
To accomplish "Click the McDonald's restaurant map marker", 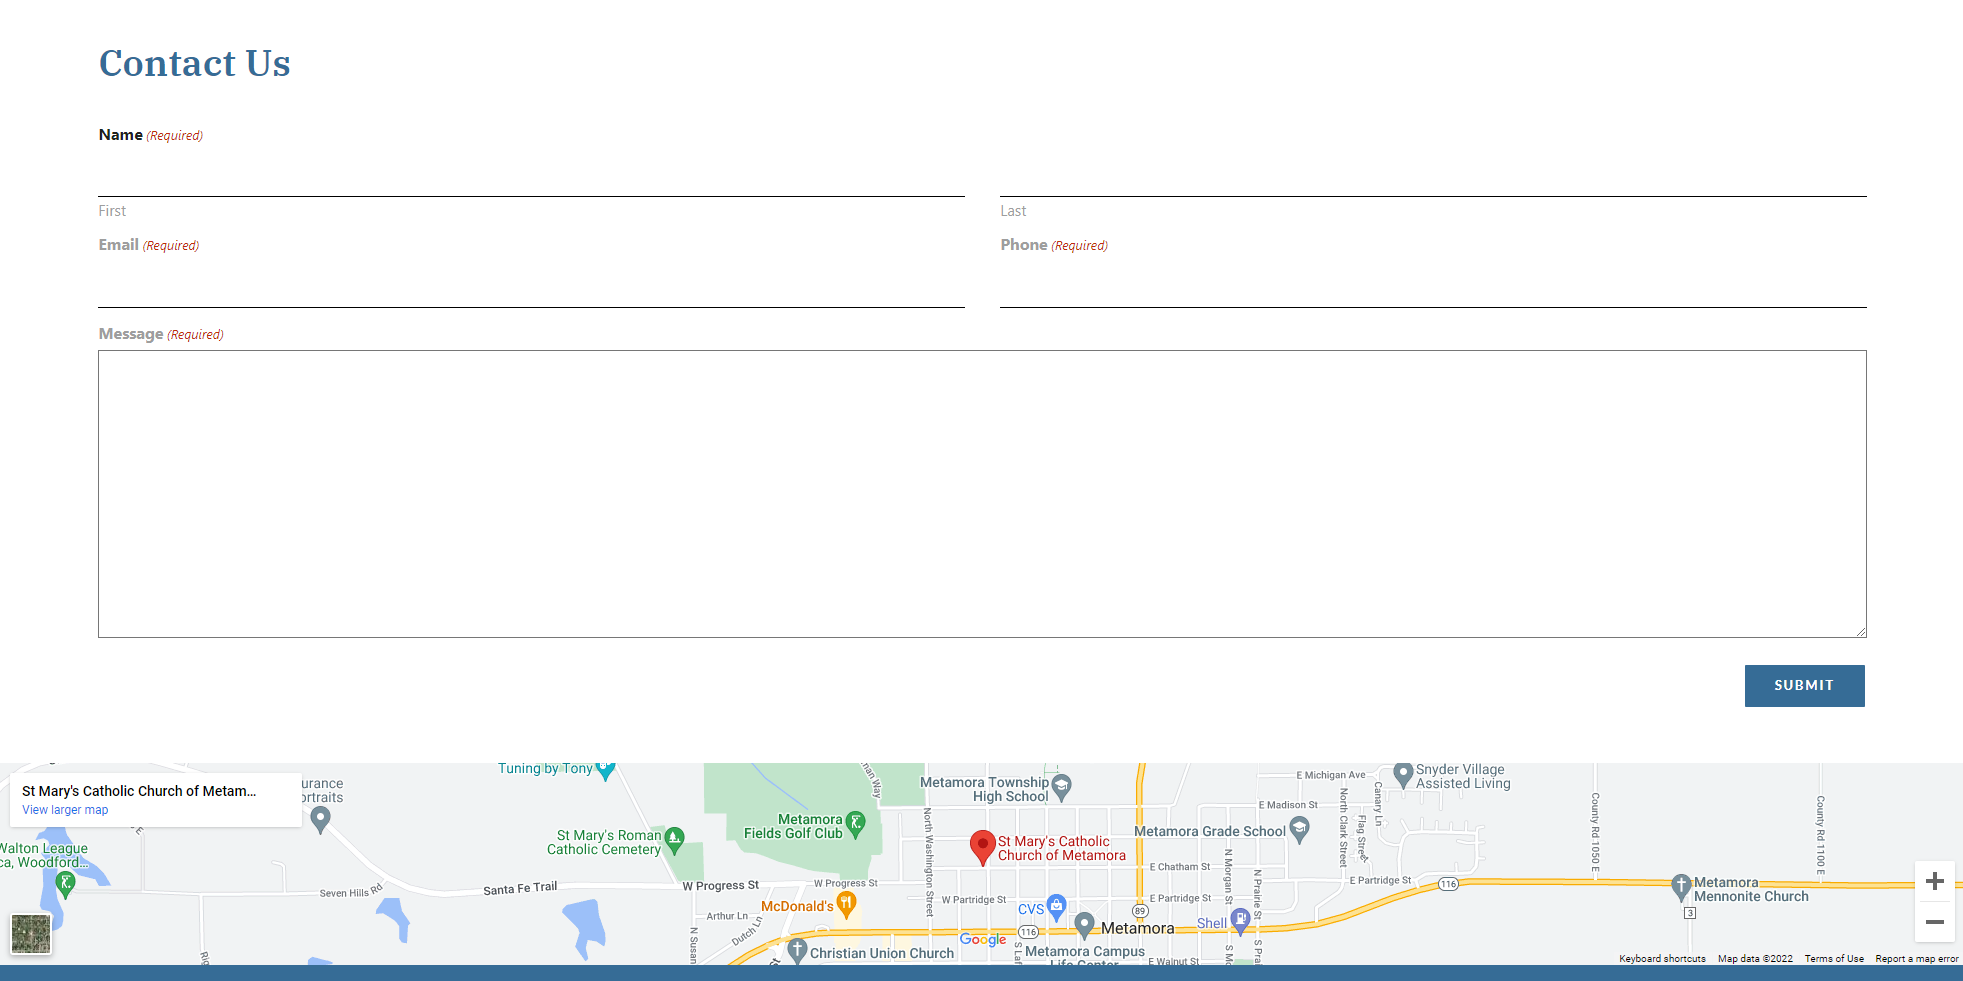I will point(846,905).
